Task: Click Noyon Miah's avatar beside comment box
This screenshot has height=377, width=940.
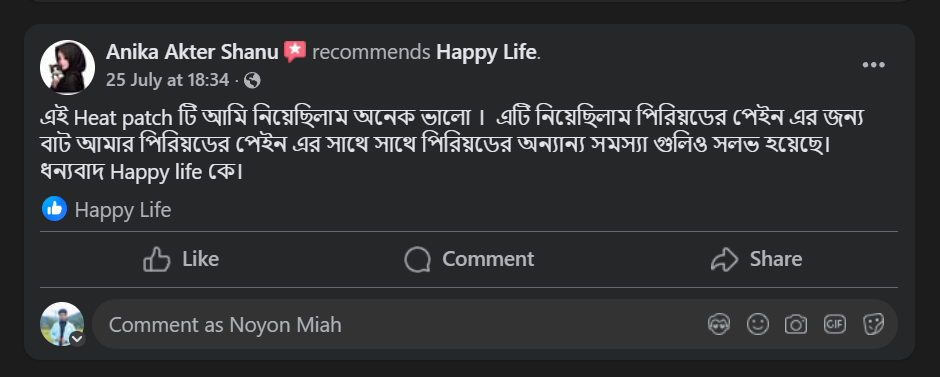Action: [62, 324]
